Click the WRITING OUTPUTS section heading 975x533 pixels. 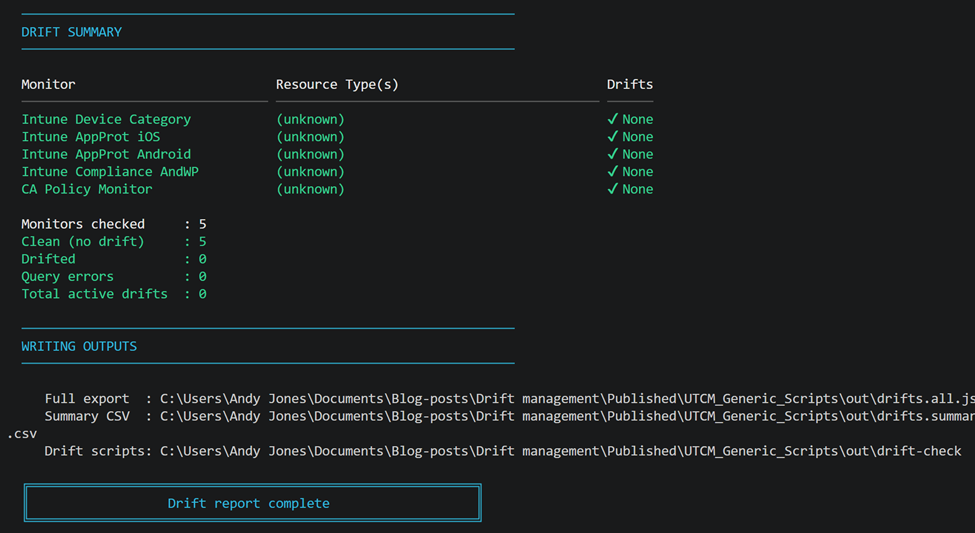(x=79, y=346)
